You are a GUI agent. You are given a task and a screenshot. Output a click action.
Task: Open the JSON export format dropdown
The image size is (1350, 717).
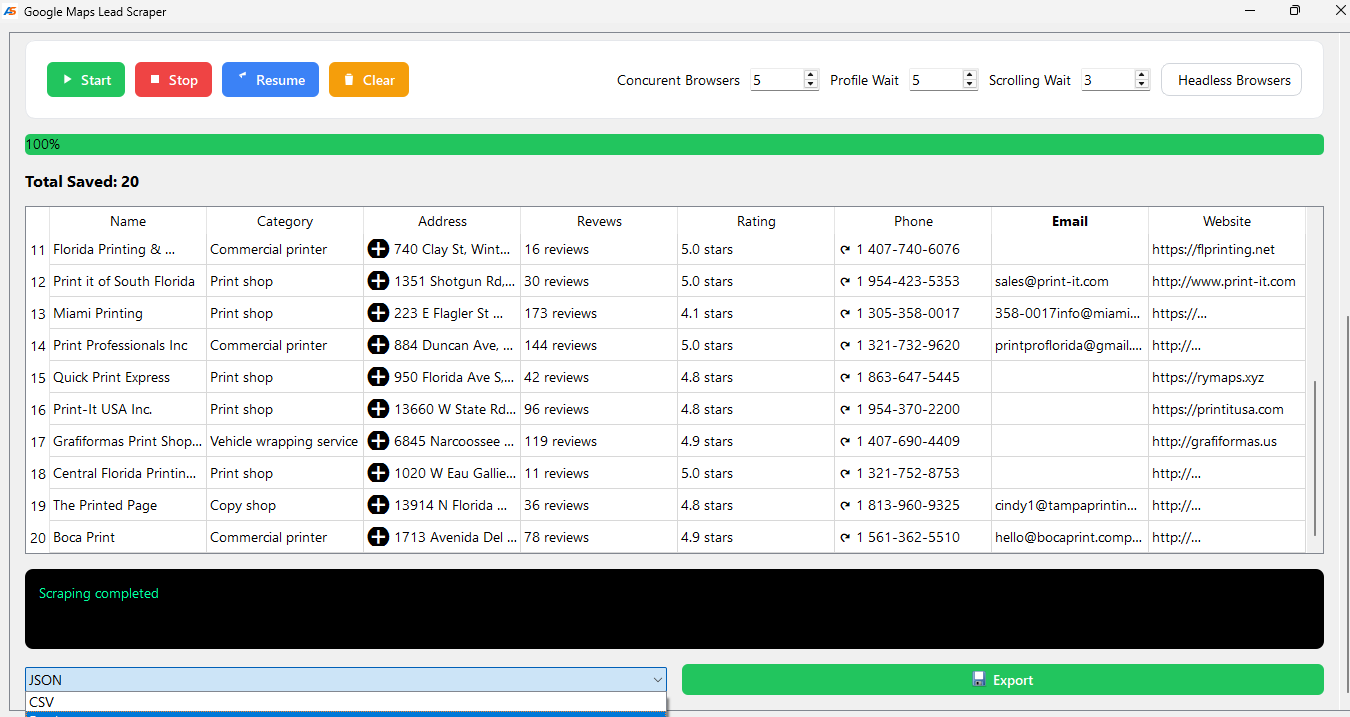[345, 680]
